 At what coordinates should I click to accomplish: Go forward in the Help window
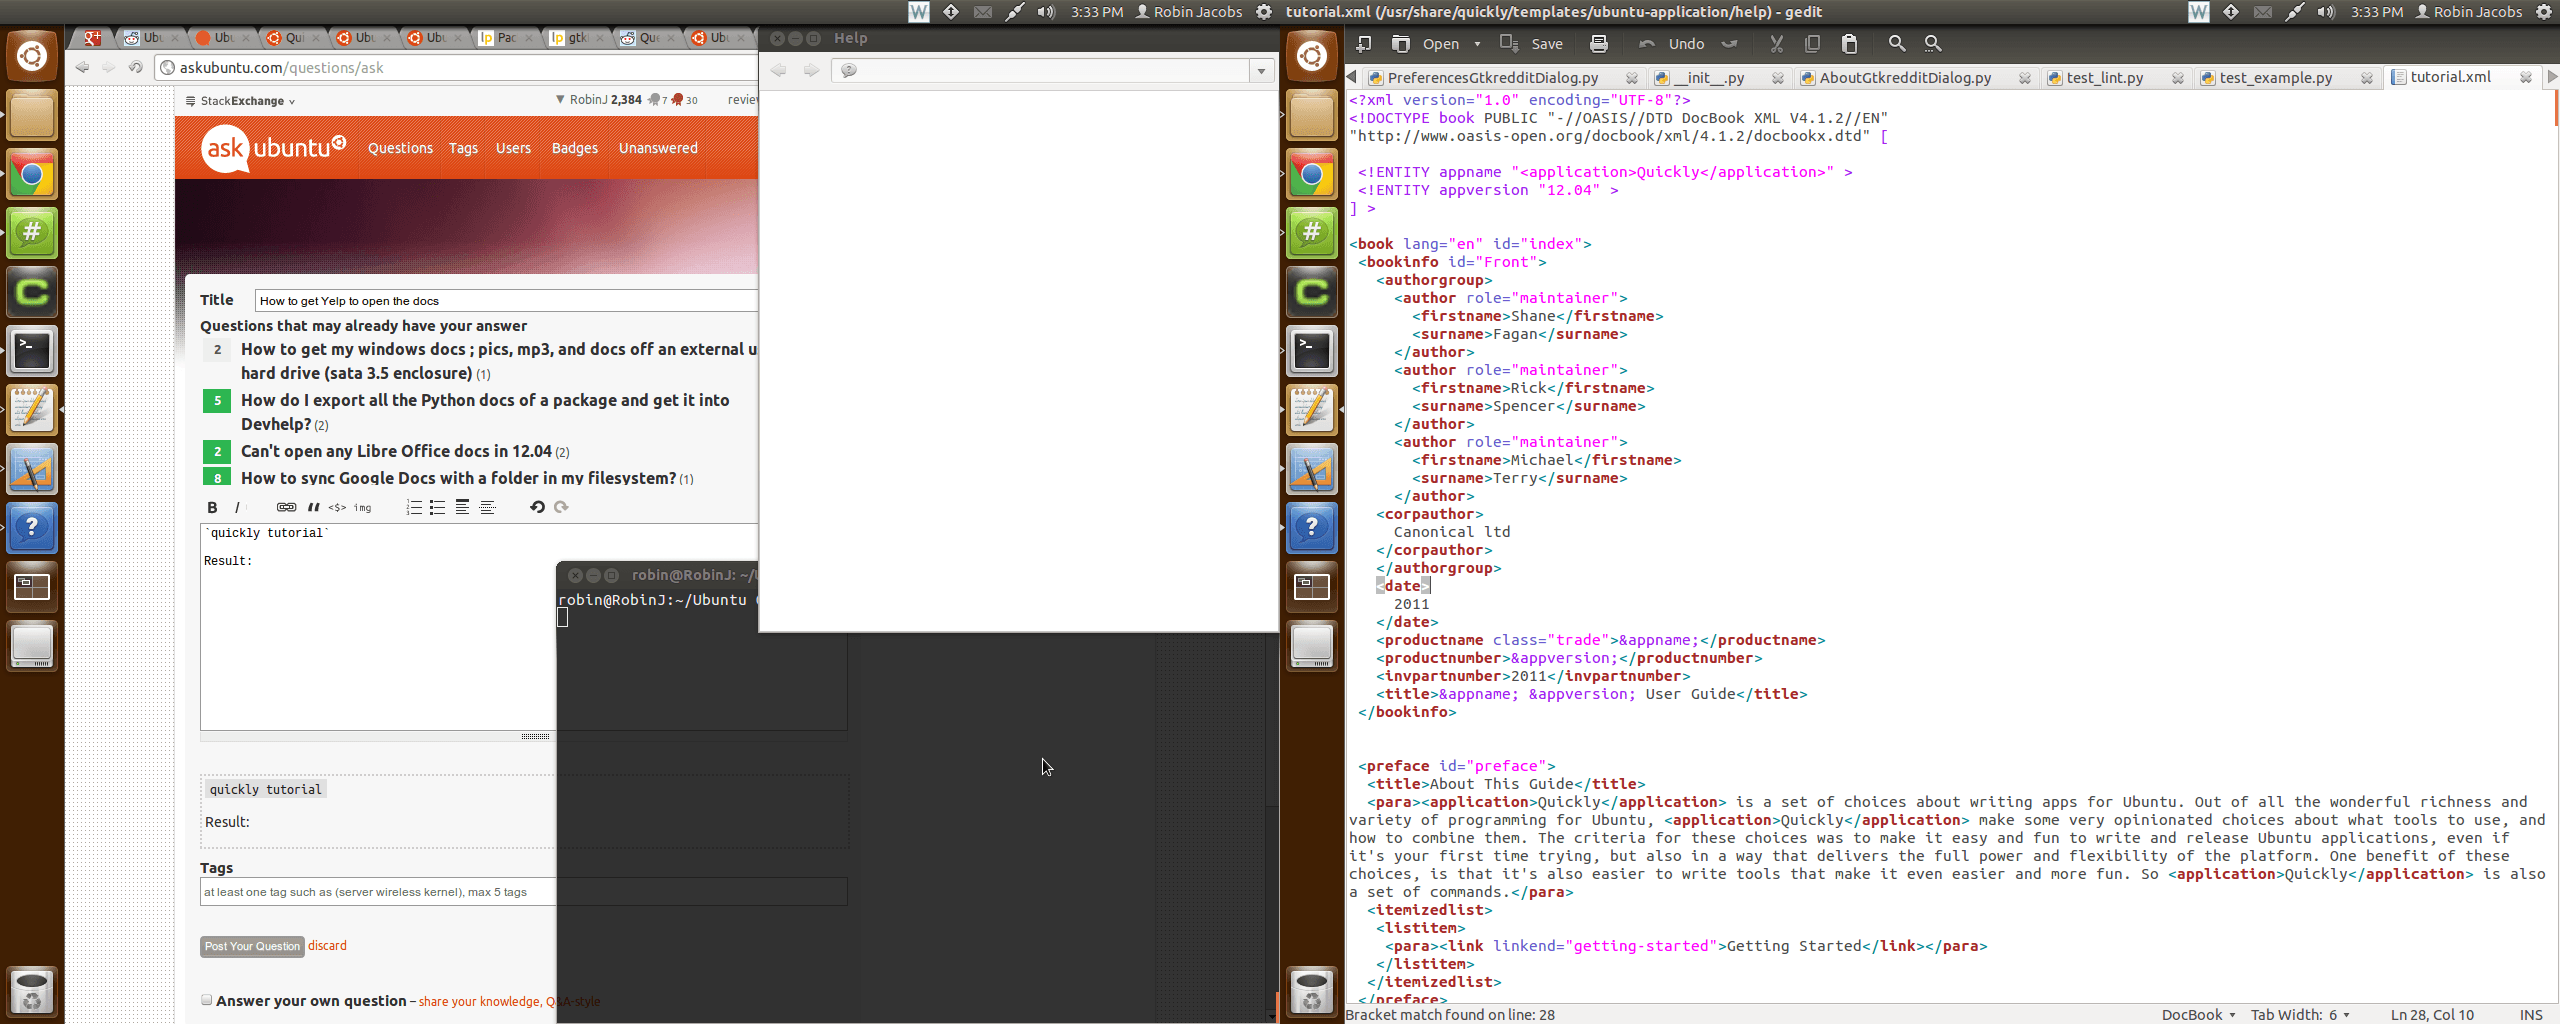(x=811, y=70)
